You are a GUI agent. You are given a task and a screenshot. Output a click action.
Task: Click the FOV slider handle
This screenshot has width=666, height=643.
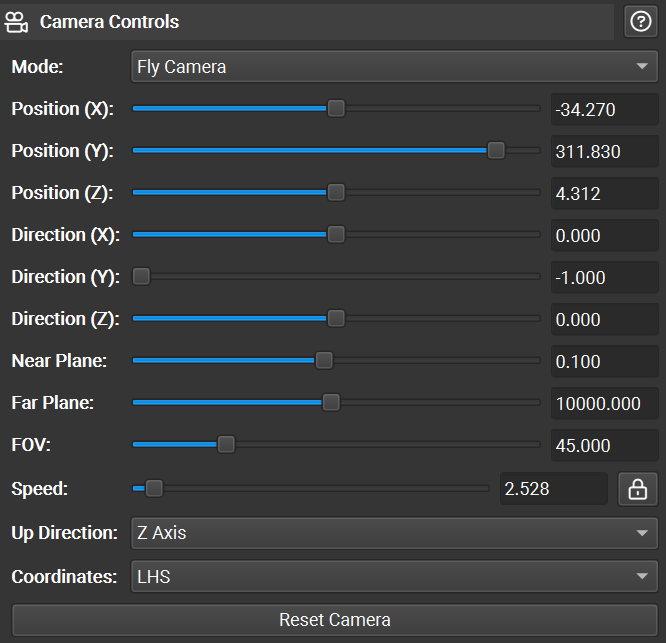pos(226,445)
